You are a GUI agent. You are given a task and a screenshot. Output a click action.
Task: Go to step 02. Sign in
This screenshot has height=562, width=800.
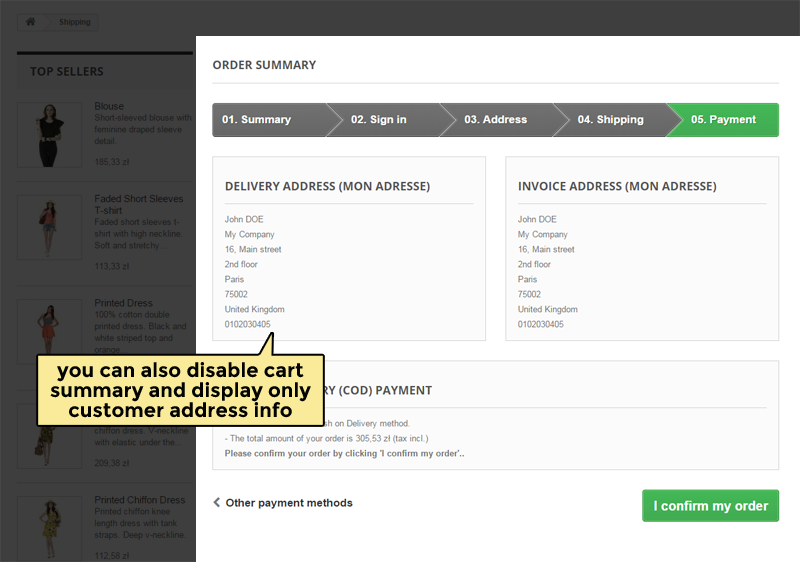point(379,120)
